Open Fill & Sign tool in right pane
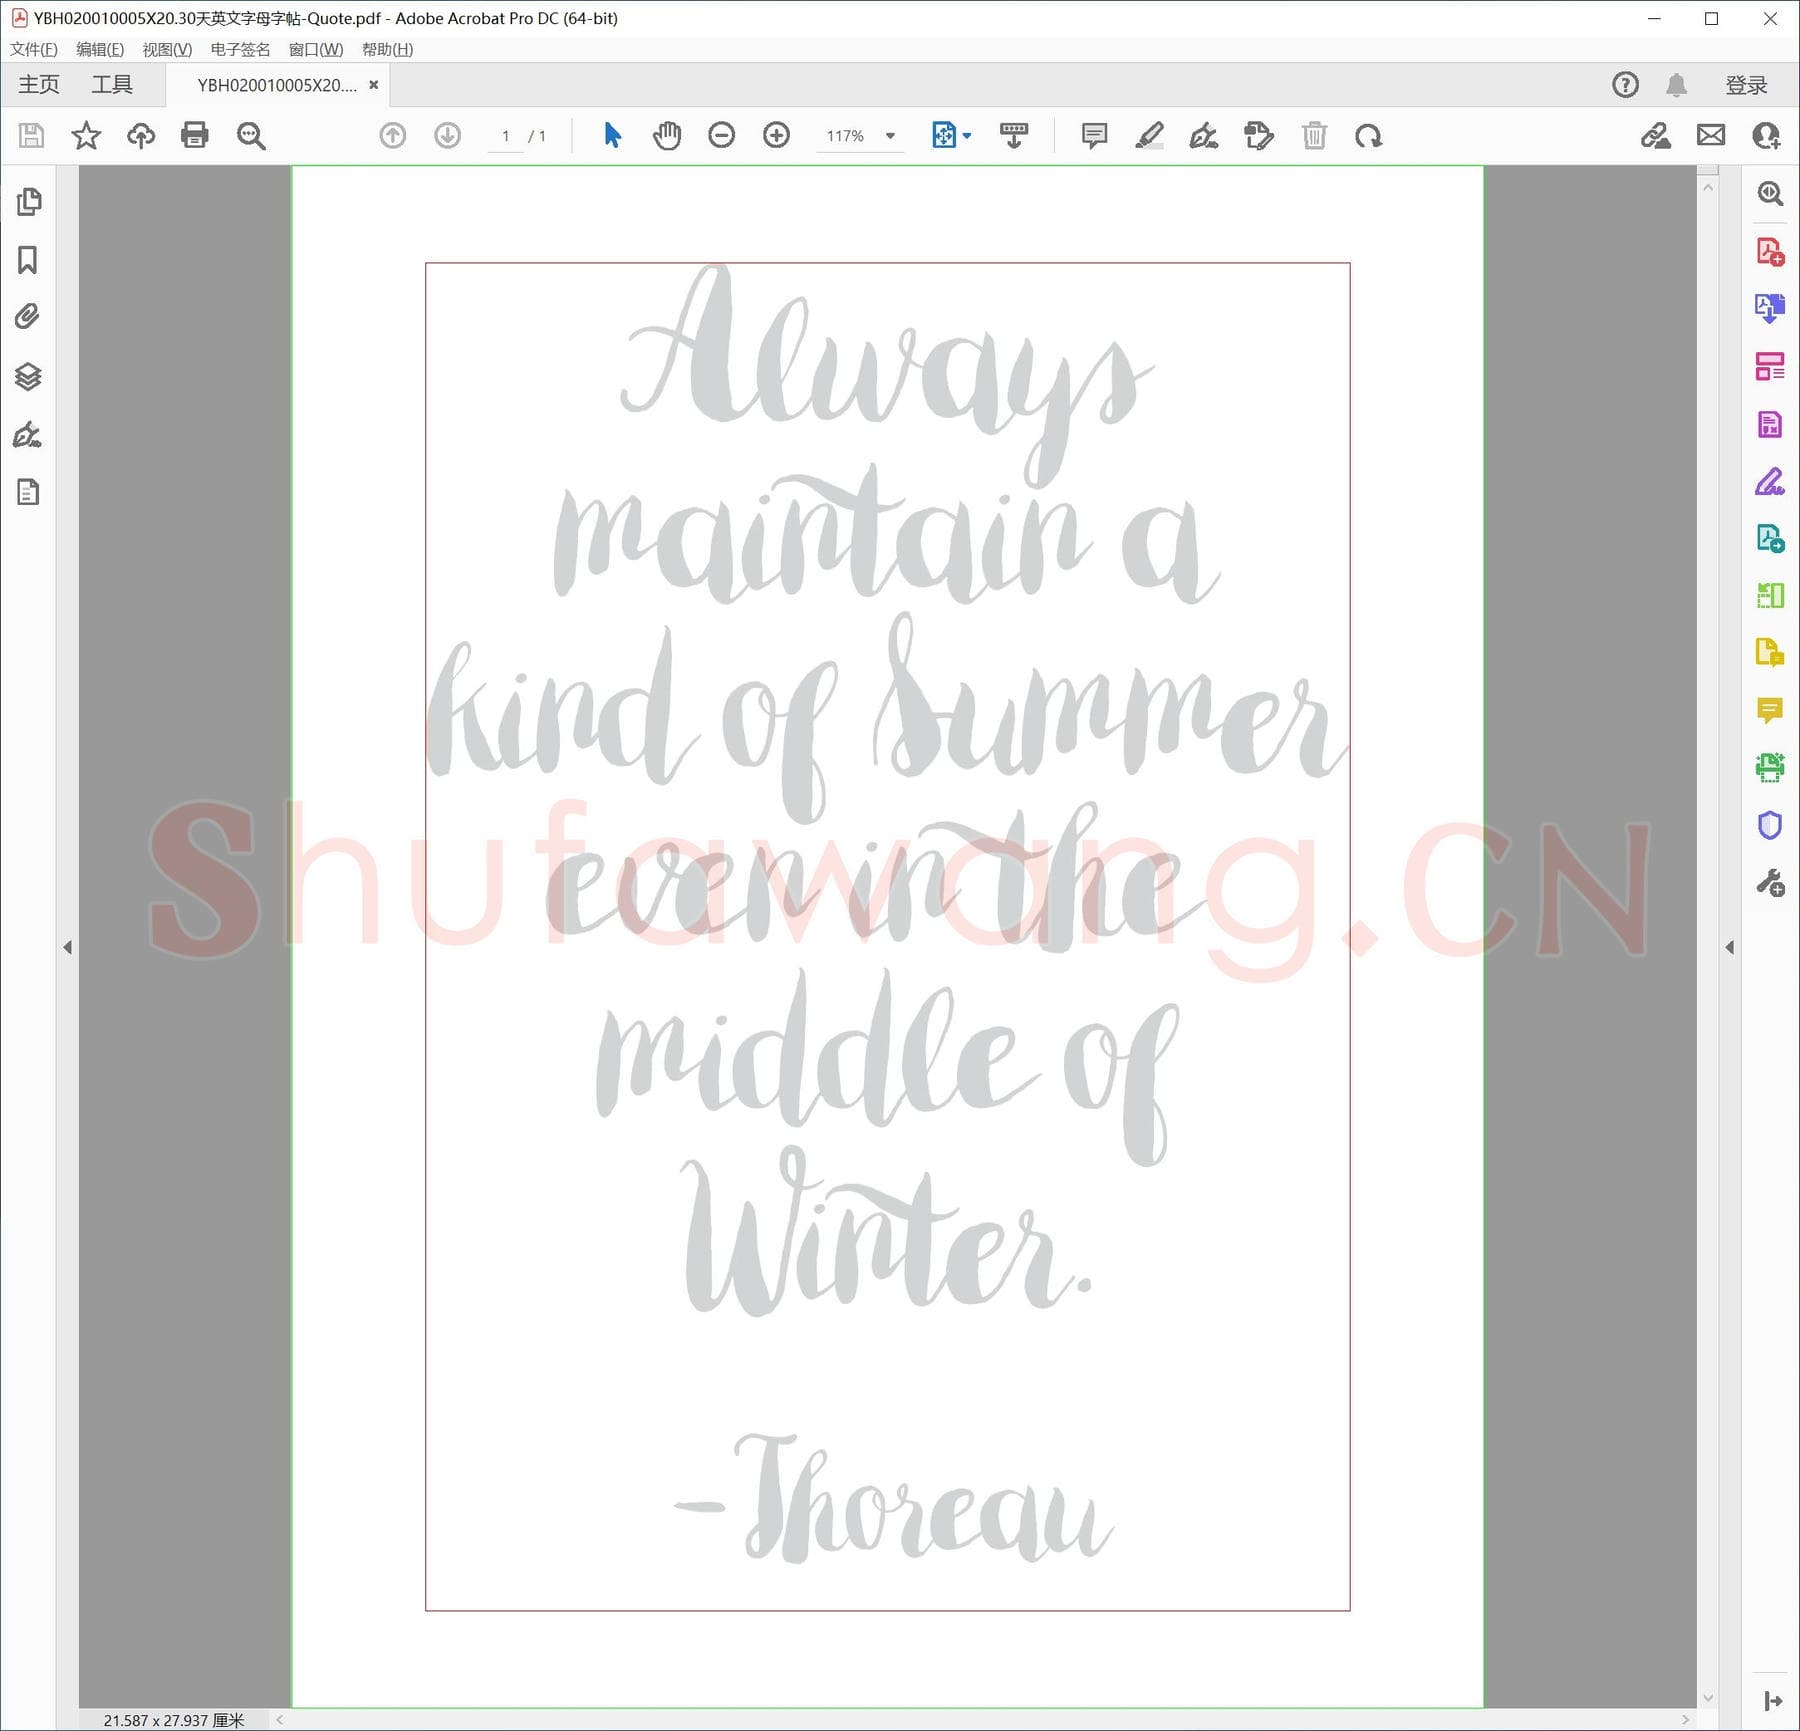 1770,482
